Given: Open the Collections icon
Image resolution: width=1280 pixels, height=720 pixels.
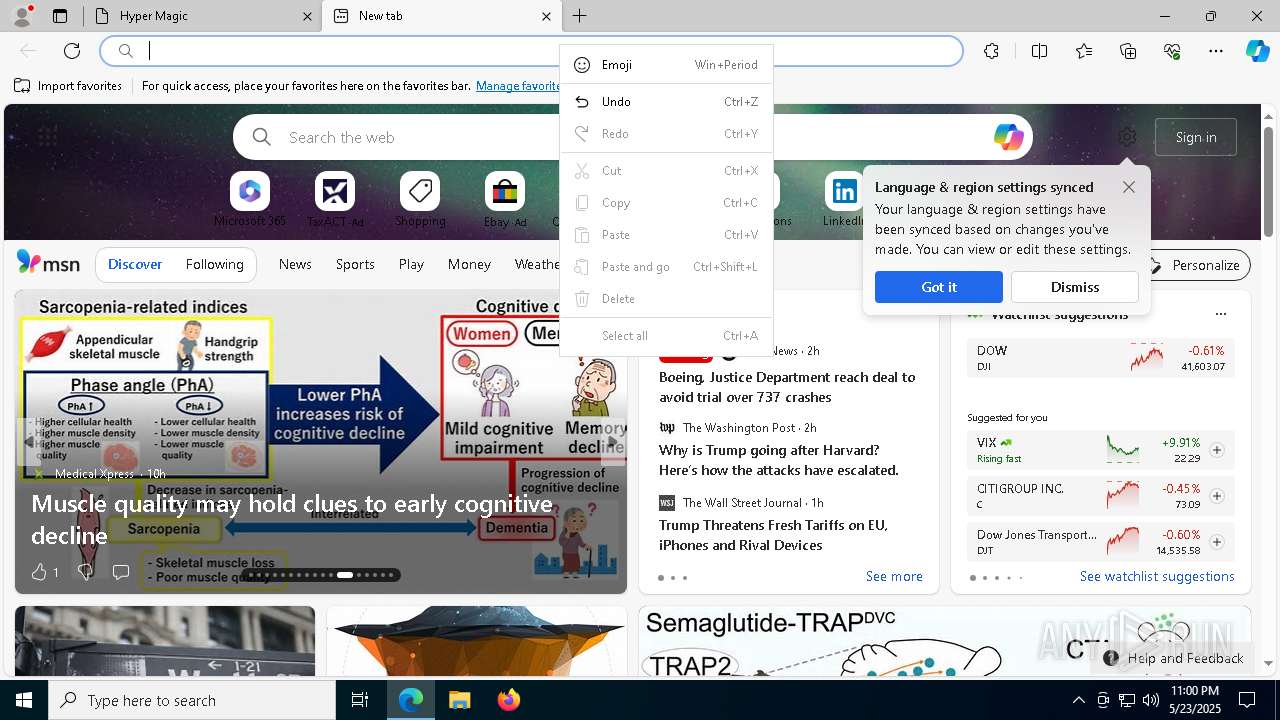Looking at the screenshot, I should coord(1128,51).
